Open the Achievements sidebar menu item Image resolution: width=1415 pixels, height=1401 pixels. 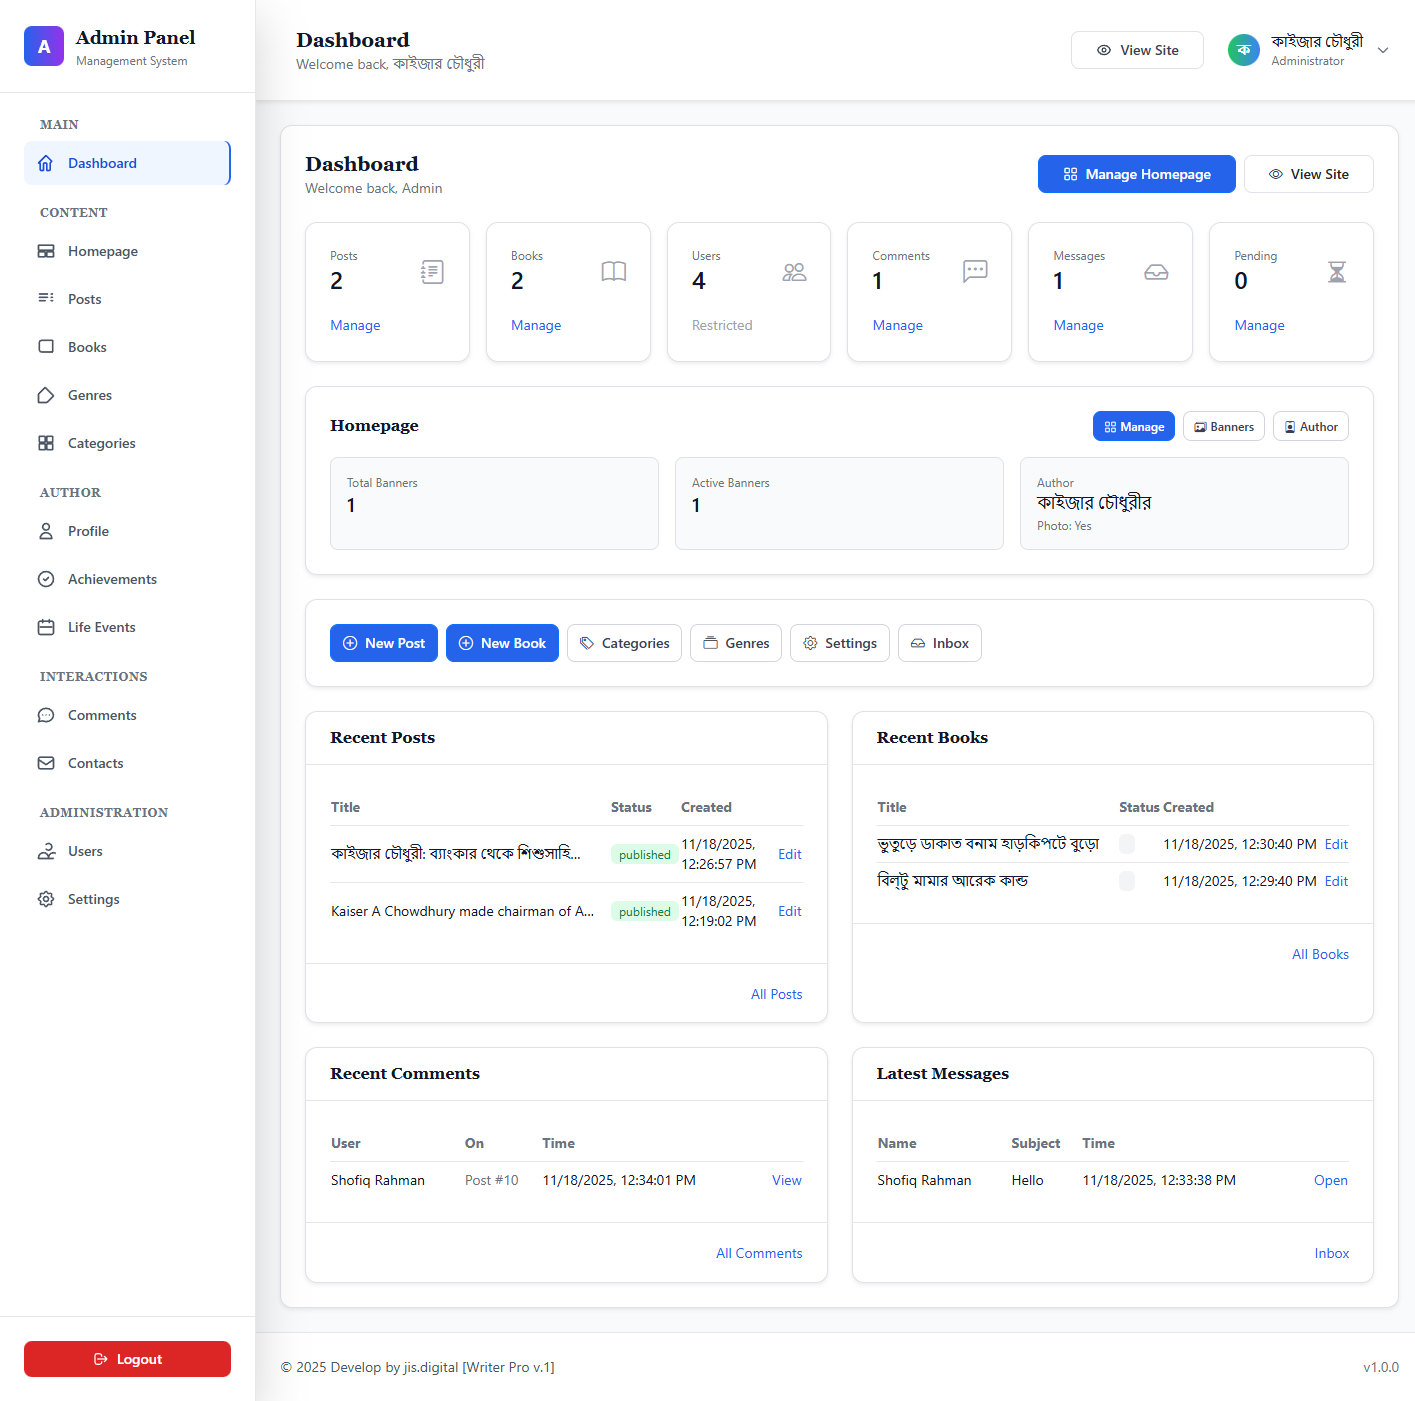tap(112, 579)
